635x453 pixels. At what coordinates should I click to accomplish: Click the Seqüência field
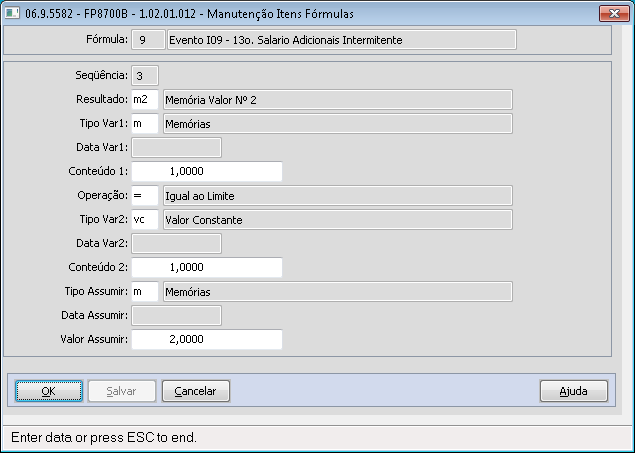[x=145, y=76]
